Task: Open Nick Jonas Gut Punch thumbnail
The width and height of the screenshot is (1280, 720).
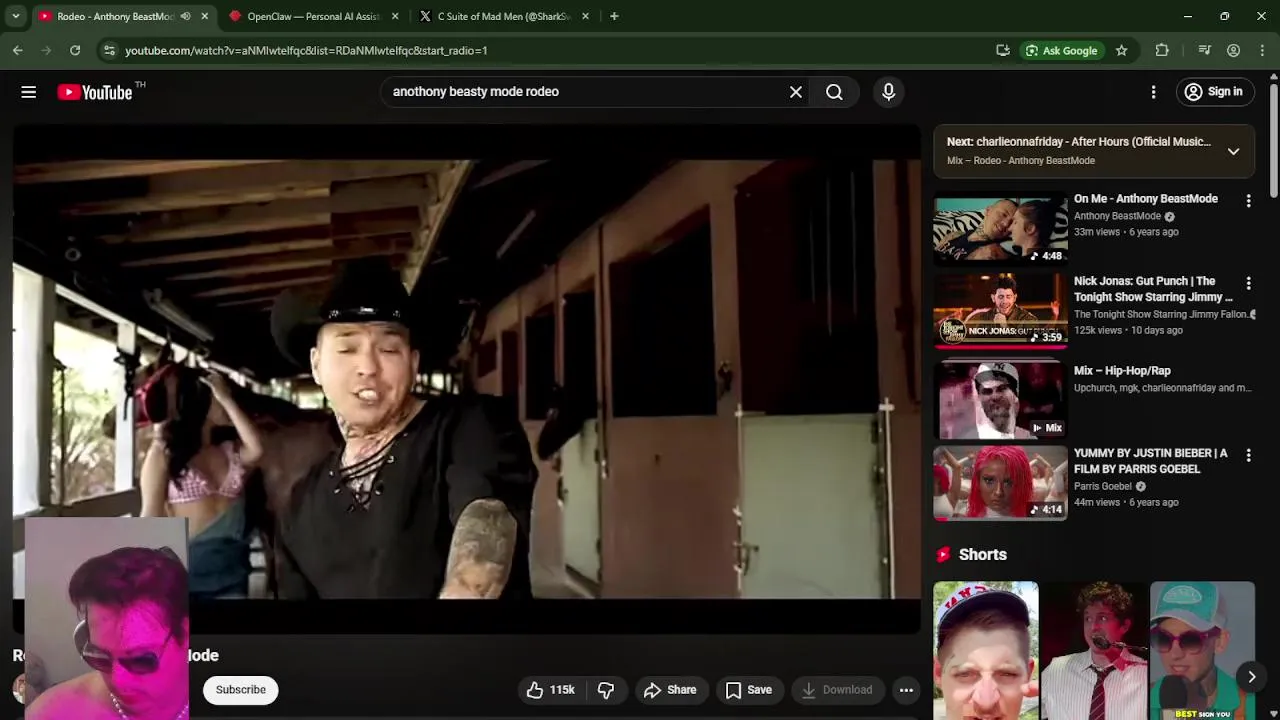Action: click(x=1000, y=311)
